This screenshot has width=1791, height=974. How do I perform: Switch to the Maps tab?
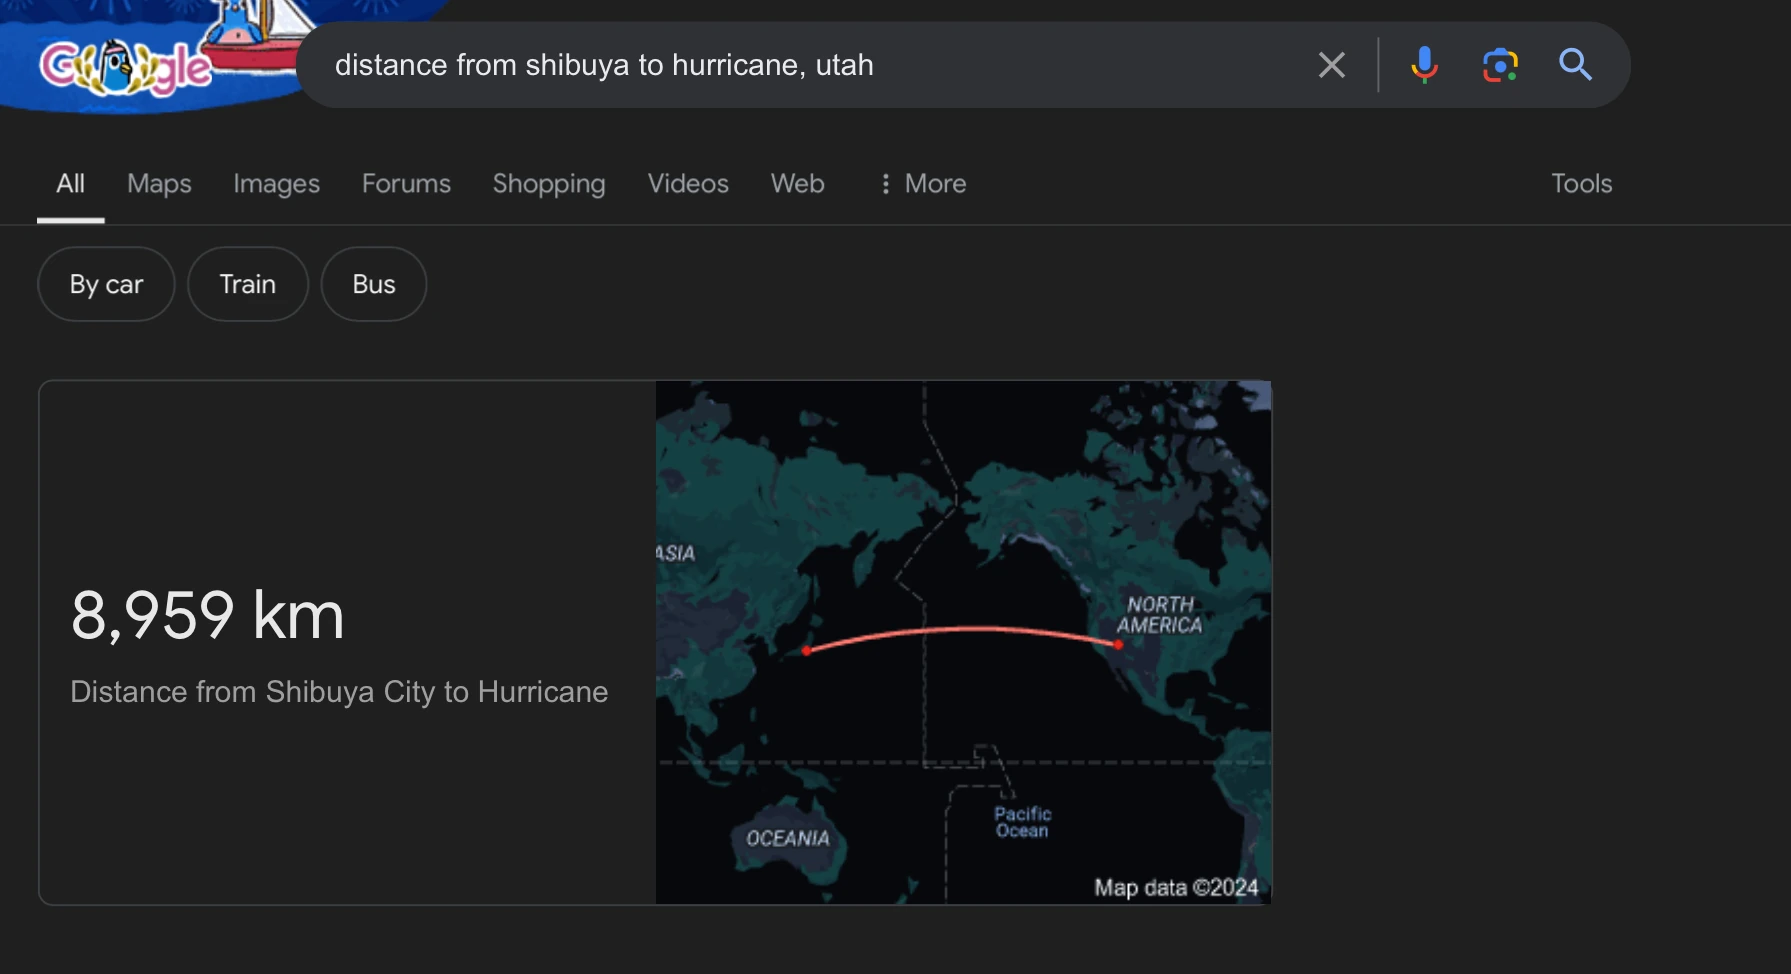(159, 184)
